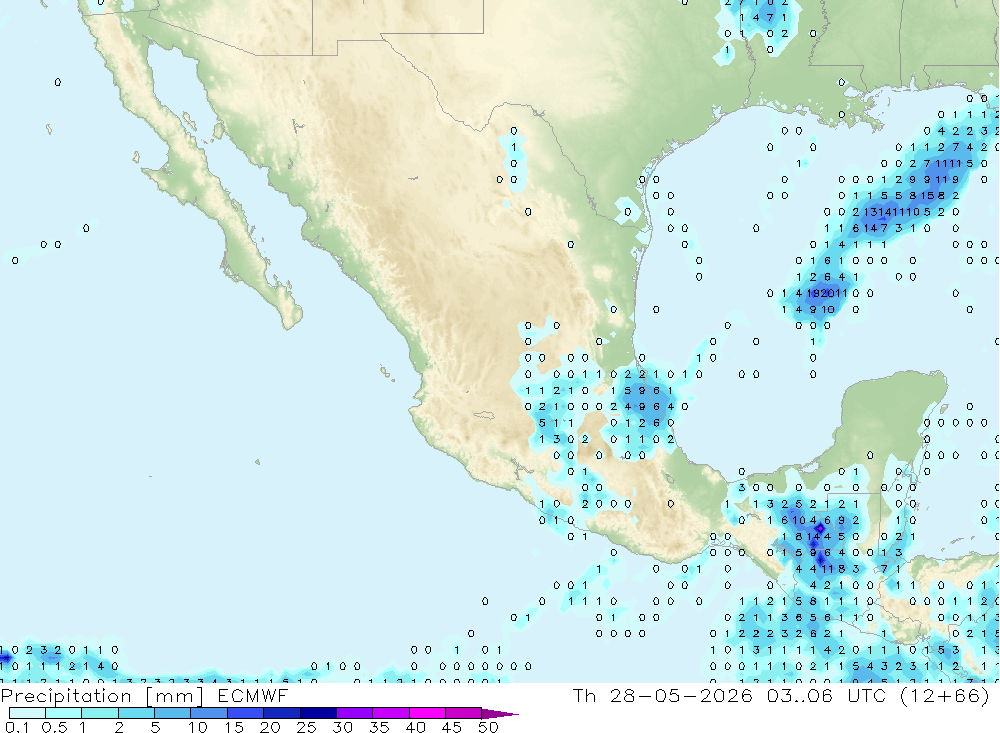Click the above-50 arrow tip of legend

point(500,713)
